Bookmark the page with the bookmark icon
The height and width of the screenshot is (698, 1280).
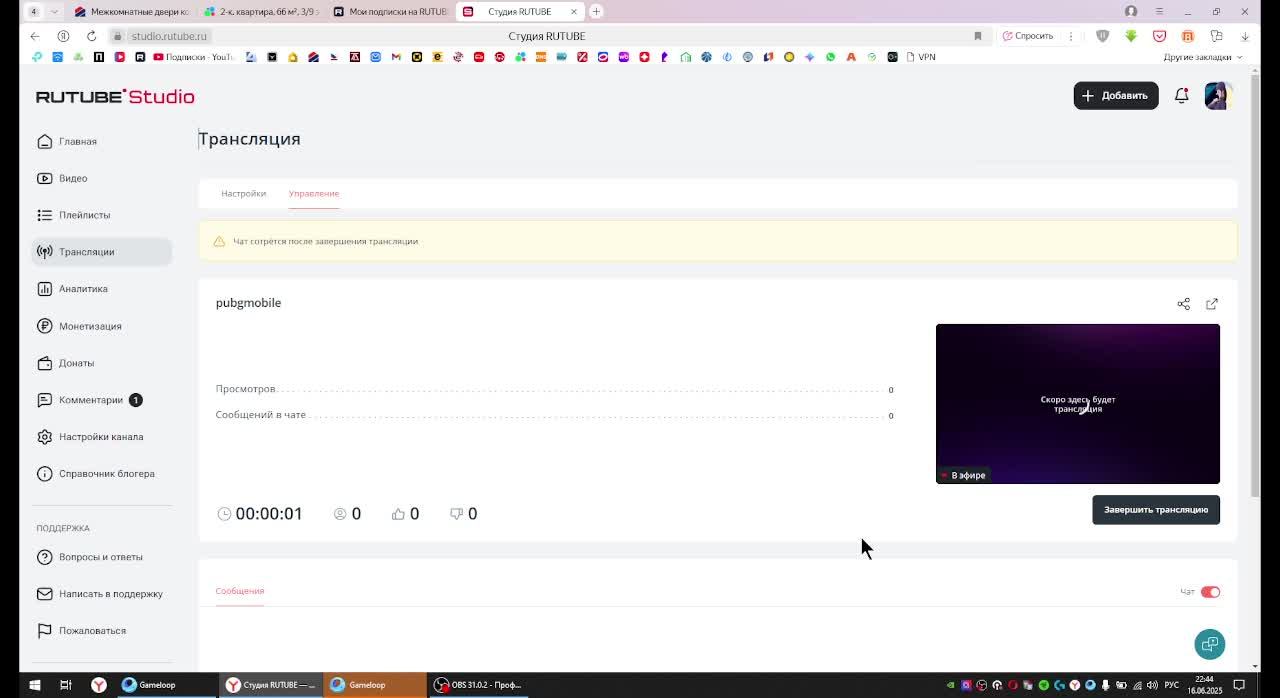tap(978, 36)
